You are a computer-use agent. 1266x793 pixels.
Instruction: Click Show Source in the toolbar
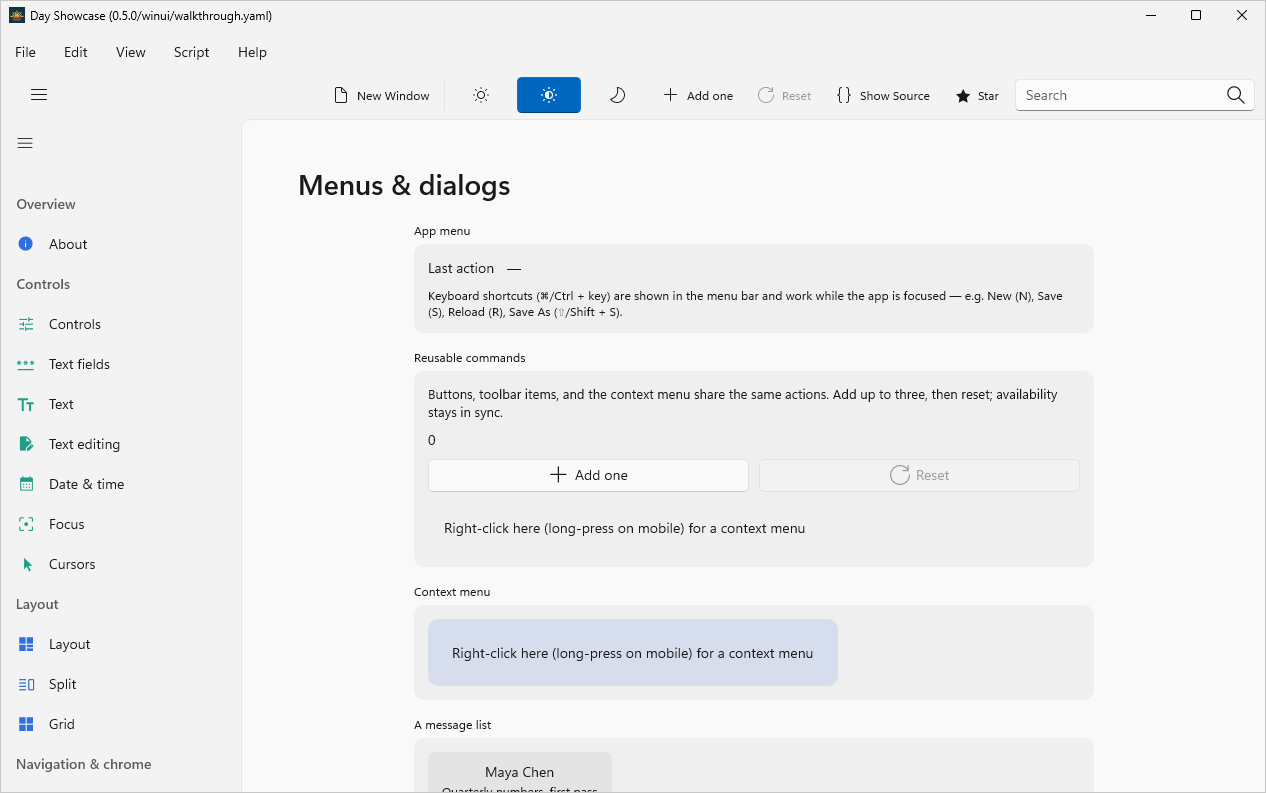tap(883, 96)
